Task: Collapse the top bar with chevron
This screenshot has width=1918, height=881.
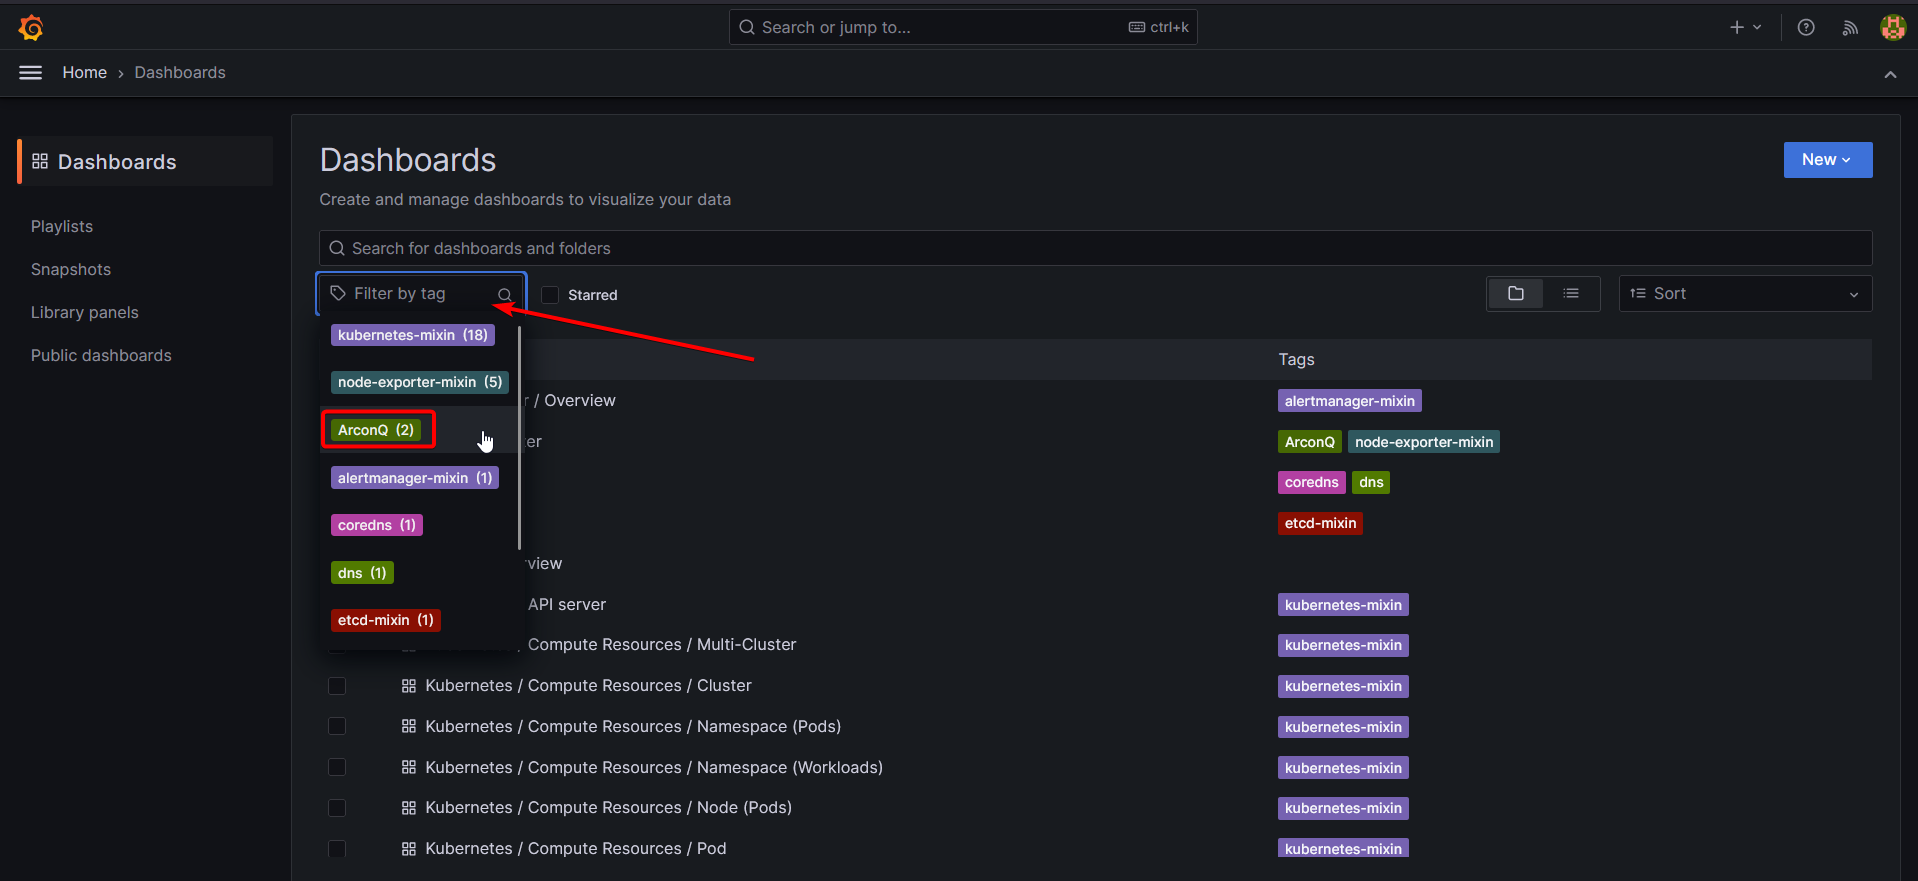Action: (x=1890, y=74)
